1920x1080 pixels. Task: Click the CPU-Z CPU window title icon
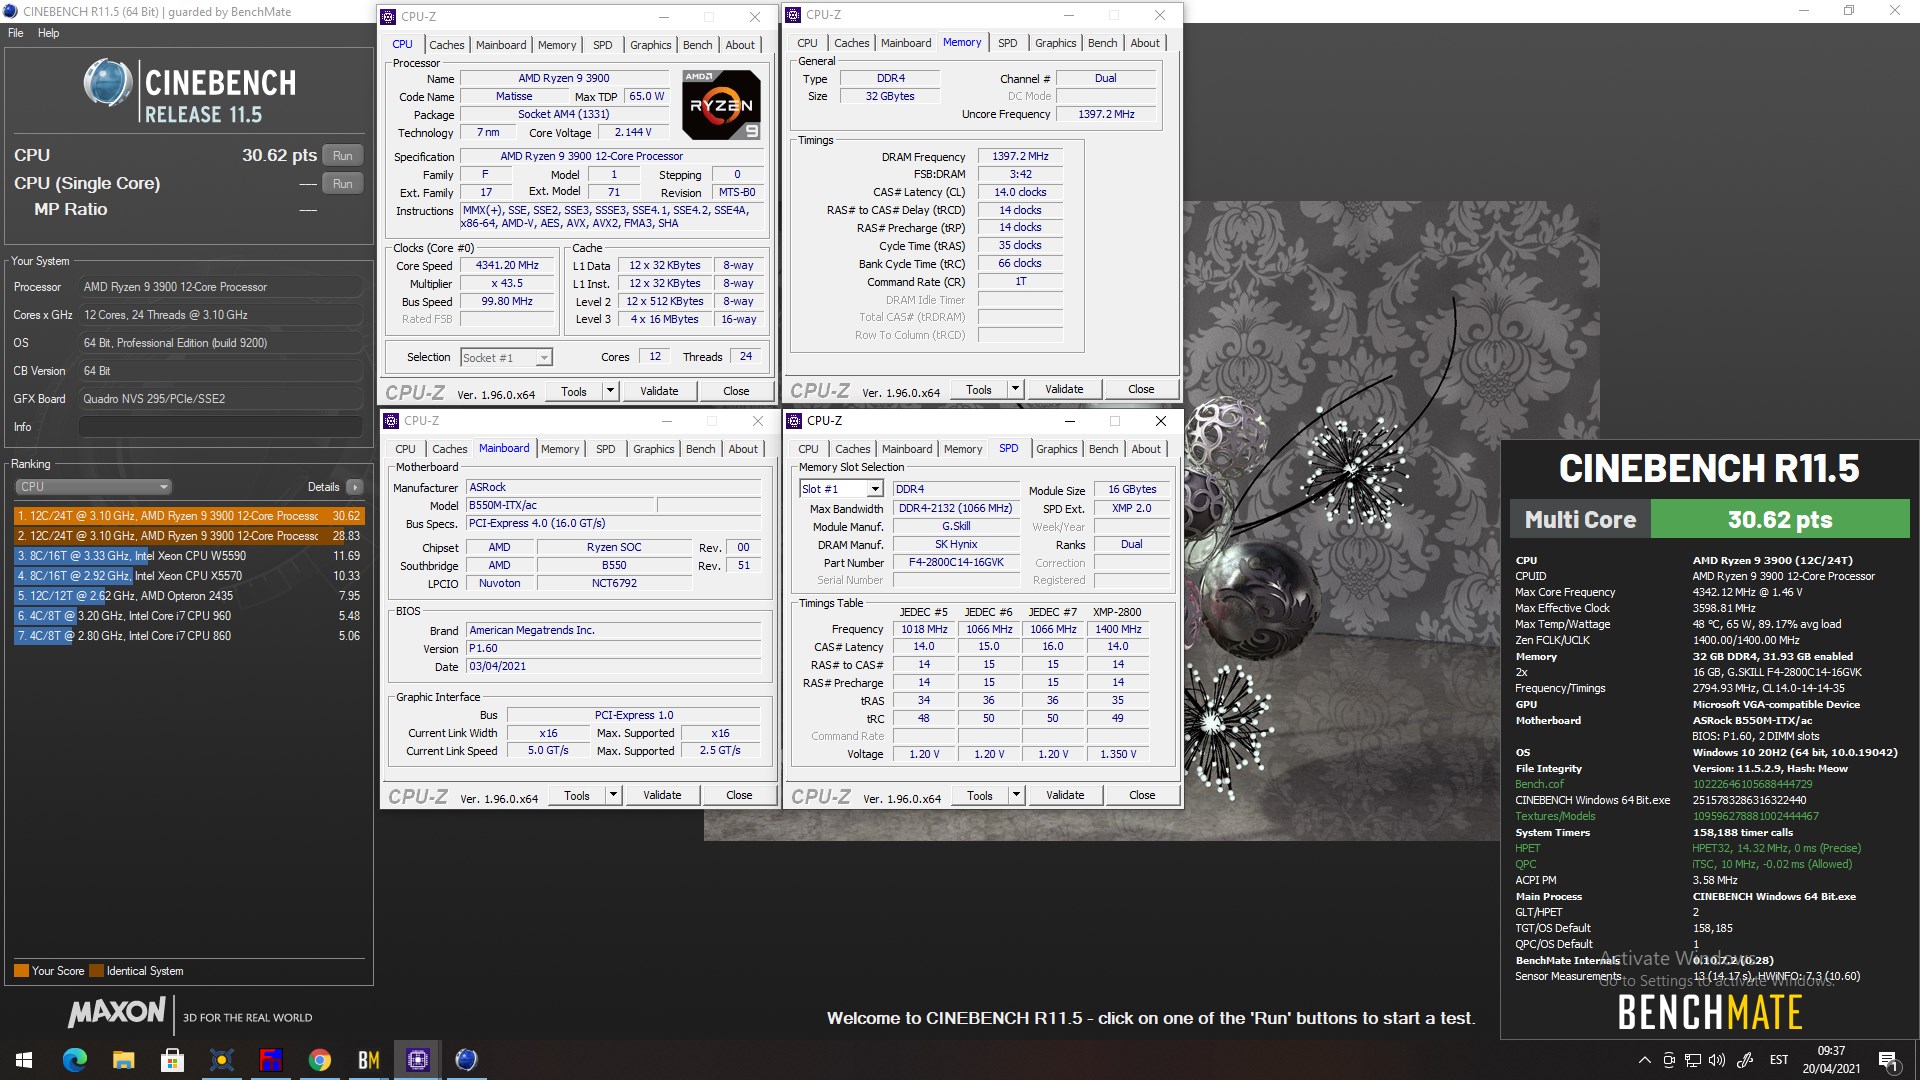click(389, 17)
